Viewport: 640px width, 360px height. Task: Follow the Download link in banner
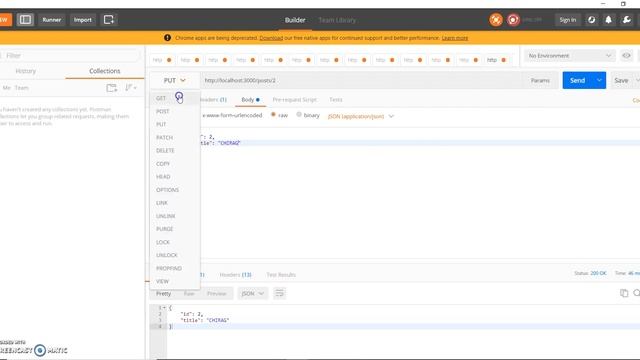point(271,38)
